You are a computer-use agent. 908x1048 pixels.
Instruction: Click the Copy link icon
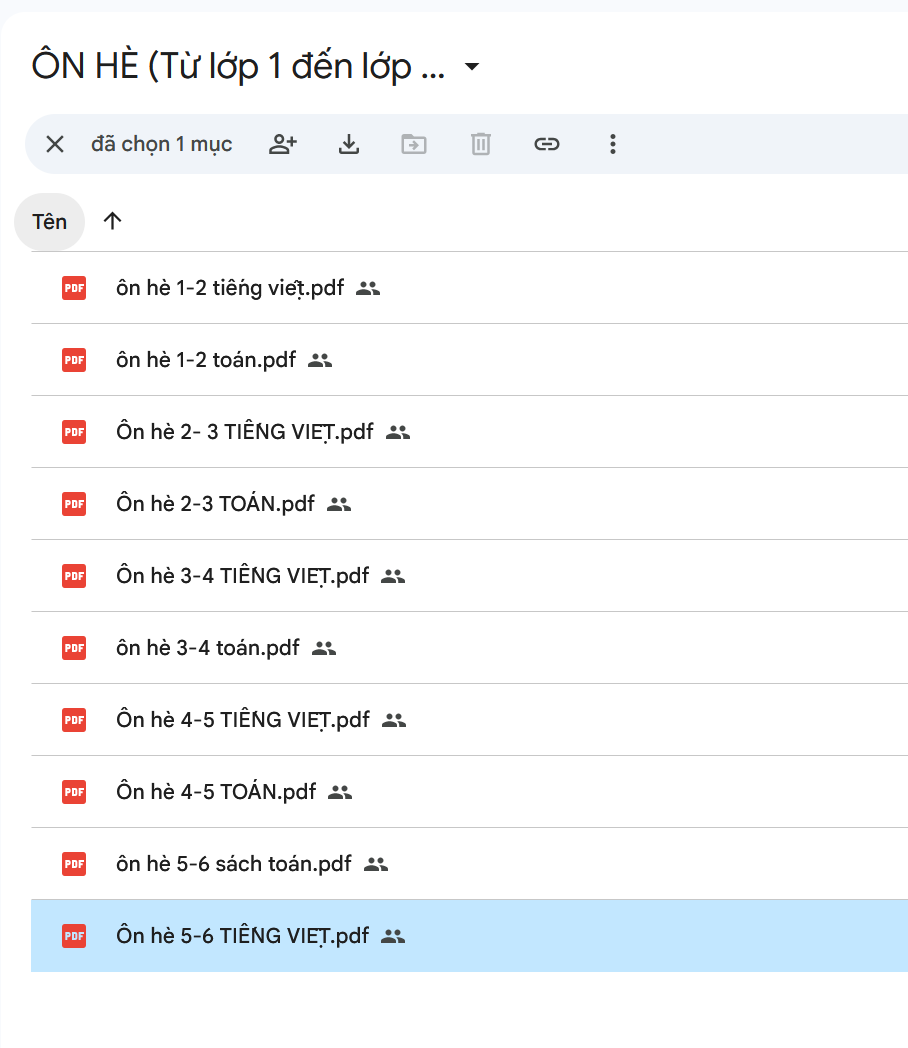[546, 144]
